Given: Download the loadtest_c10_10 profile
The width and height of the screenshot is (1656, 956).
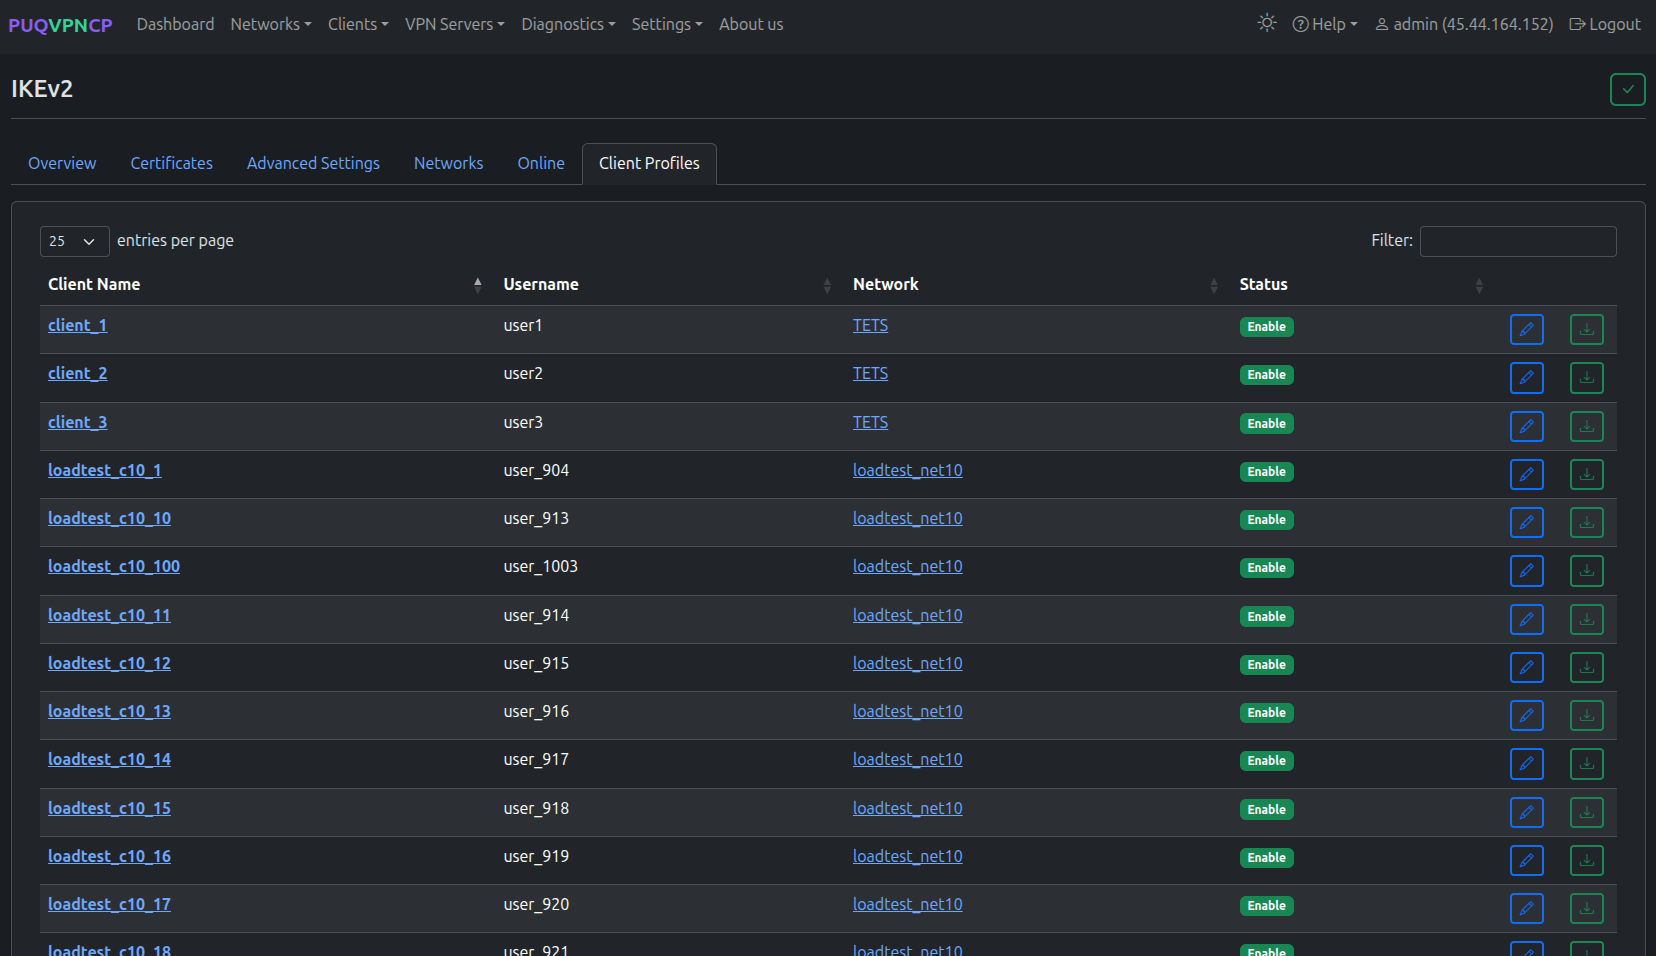Looking at the screenshot, I should (x=1586, y=522).
